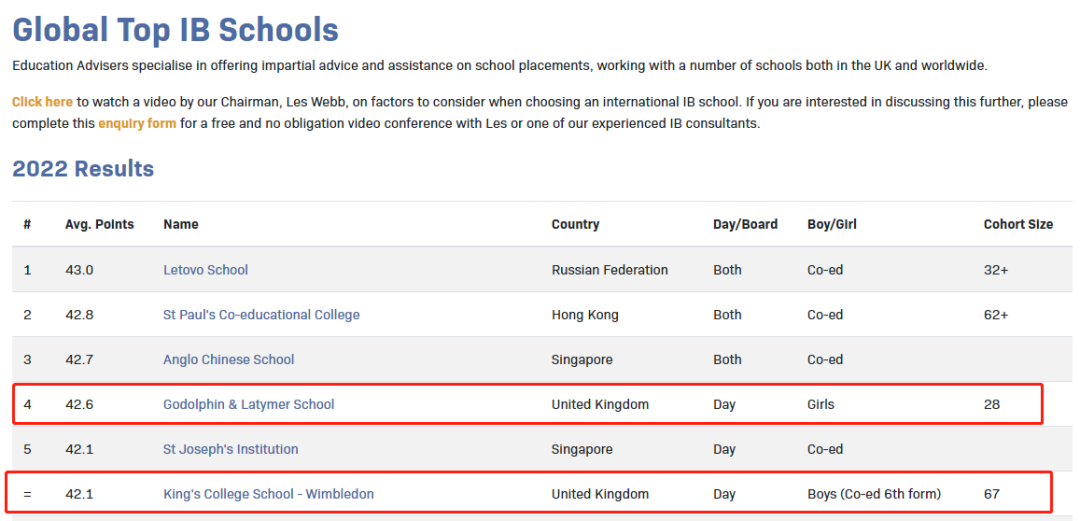The width and height of the screenshot is (1080, 521).
Task: Click 'Russian Federation' country cell
Action: coord(610,269)
